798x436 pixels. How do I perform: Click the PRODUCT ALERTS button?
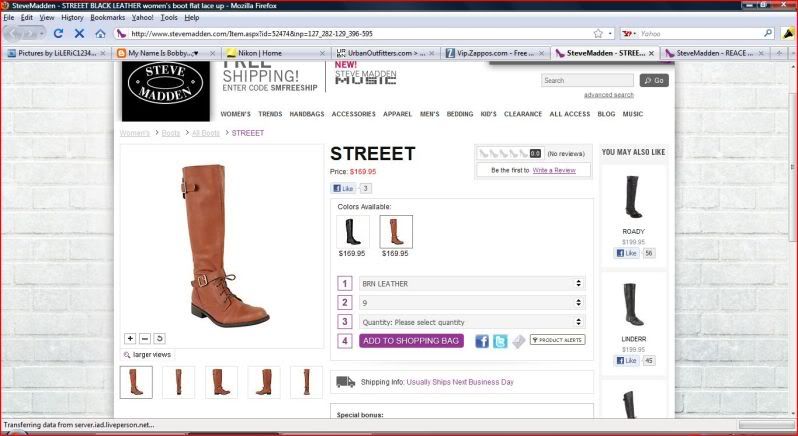[557, 340]
